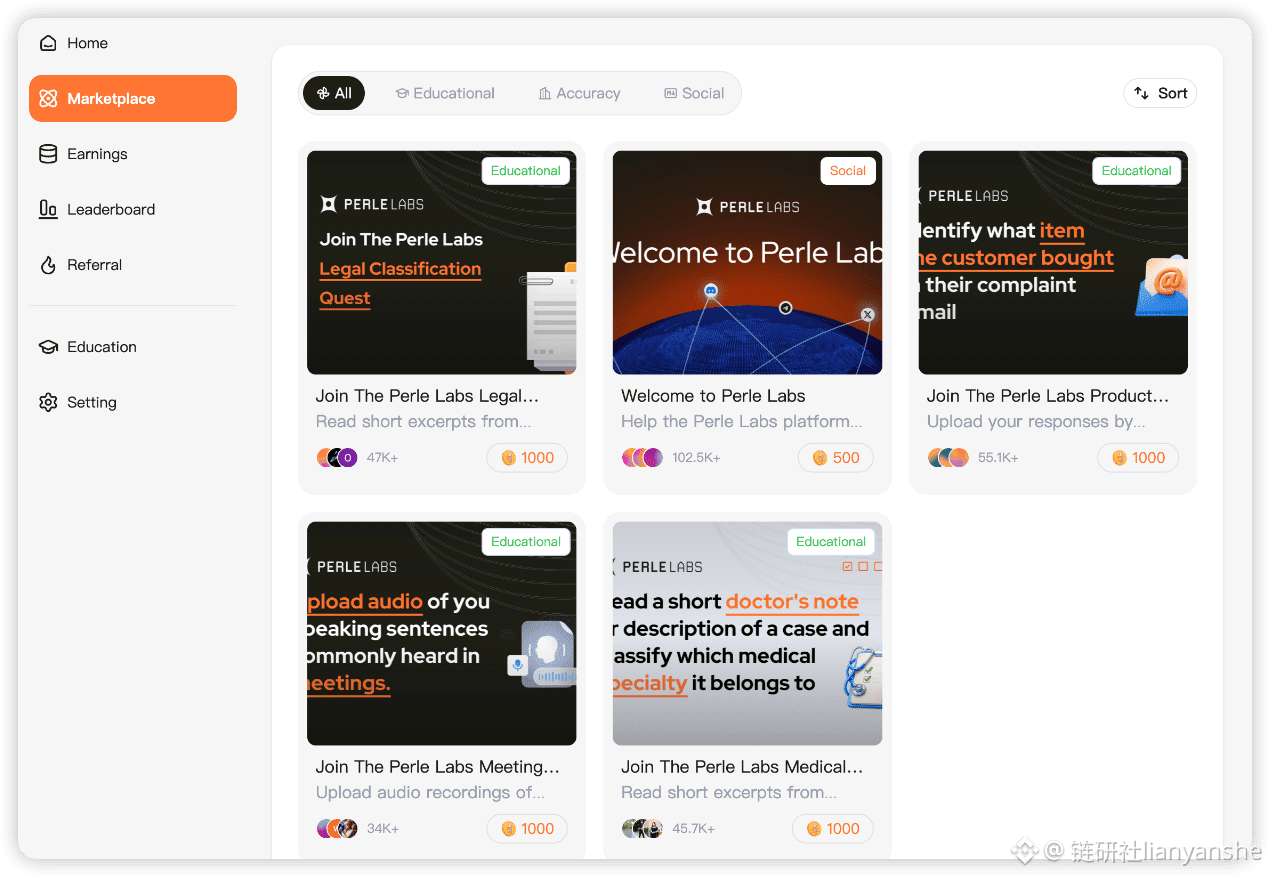Click the Social tag on Welcome card
Viewport: 1270px width, 877px height.
848,171
